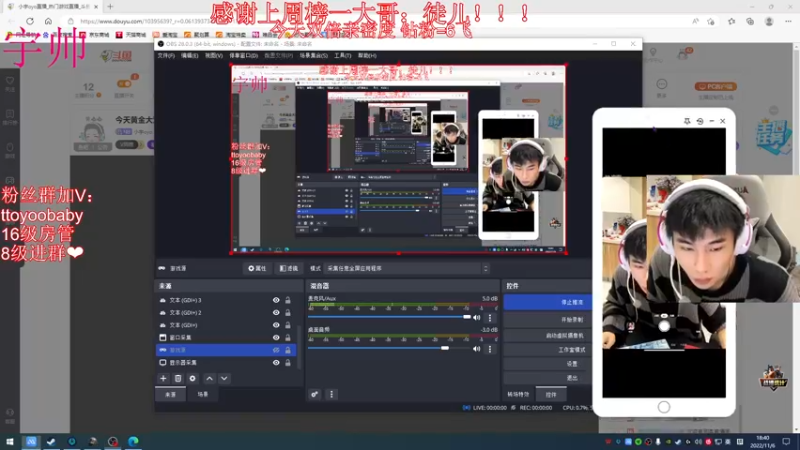Mute the 桌面音频 speaker icon

click(477, 349)
